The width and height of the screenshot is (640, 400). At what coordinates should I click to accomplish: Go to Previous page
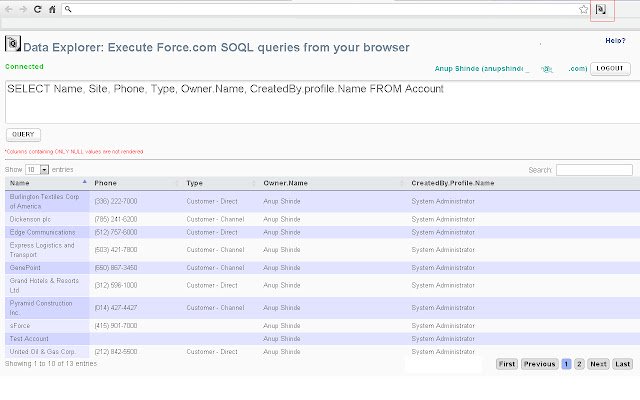click(540, 364)
